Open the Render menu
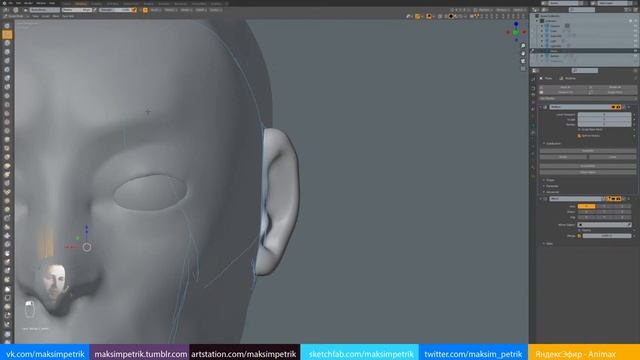The image size is (640, 360). tap(28, 3)
